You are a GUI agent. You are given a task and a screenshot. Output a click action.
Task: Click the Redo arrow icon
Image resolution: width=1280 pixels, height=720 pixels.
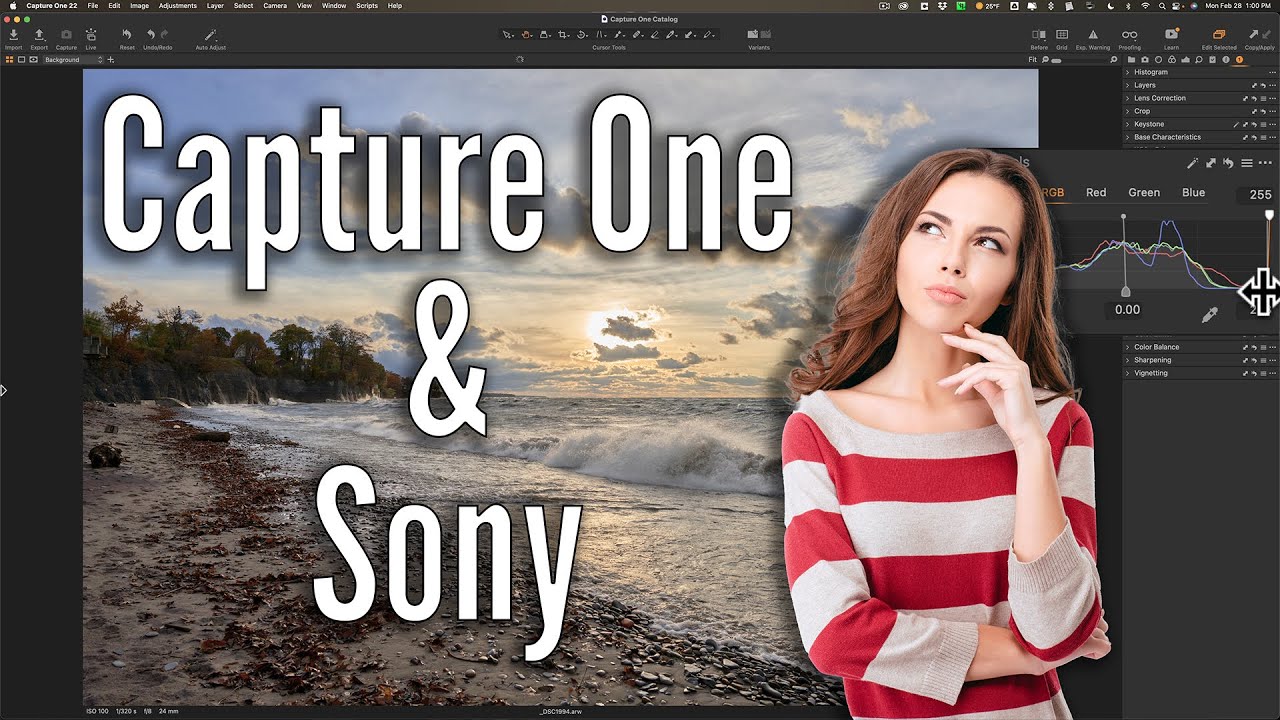click(164, 35)
